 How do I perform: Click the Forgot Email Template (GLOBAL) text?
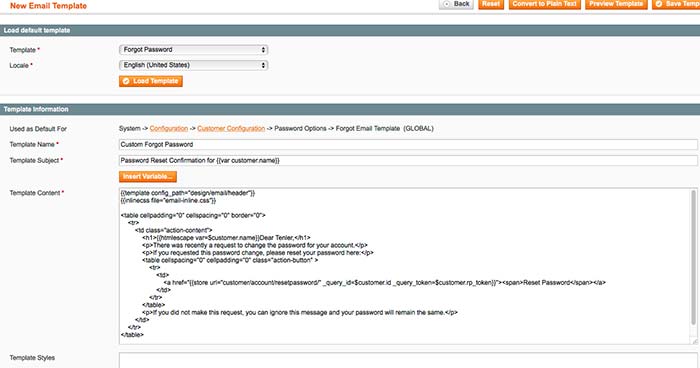click(x=384, y=129)
